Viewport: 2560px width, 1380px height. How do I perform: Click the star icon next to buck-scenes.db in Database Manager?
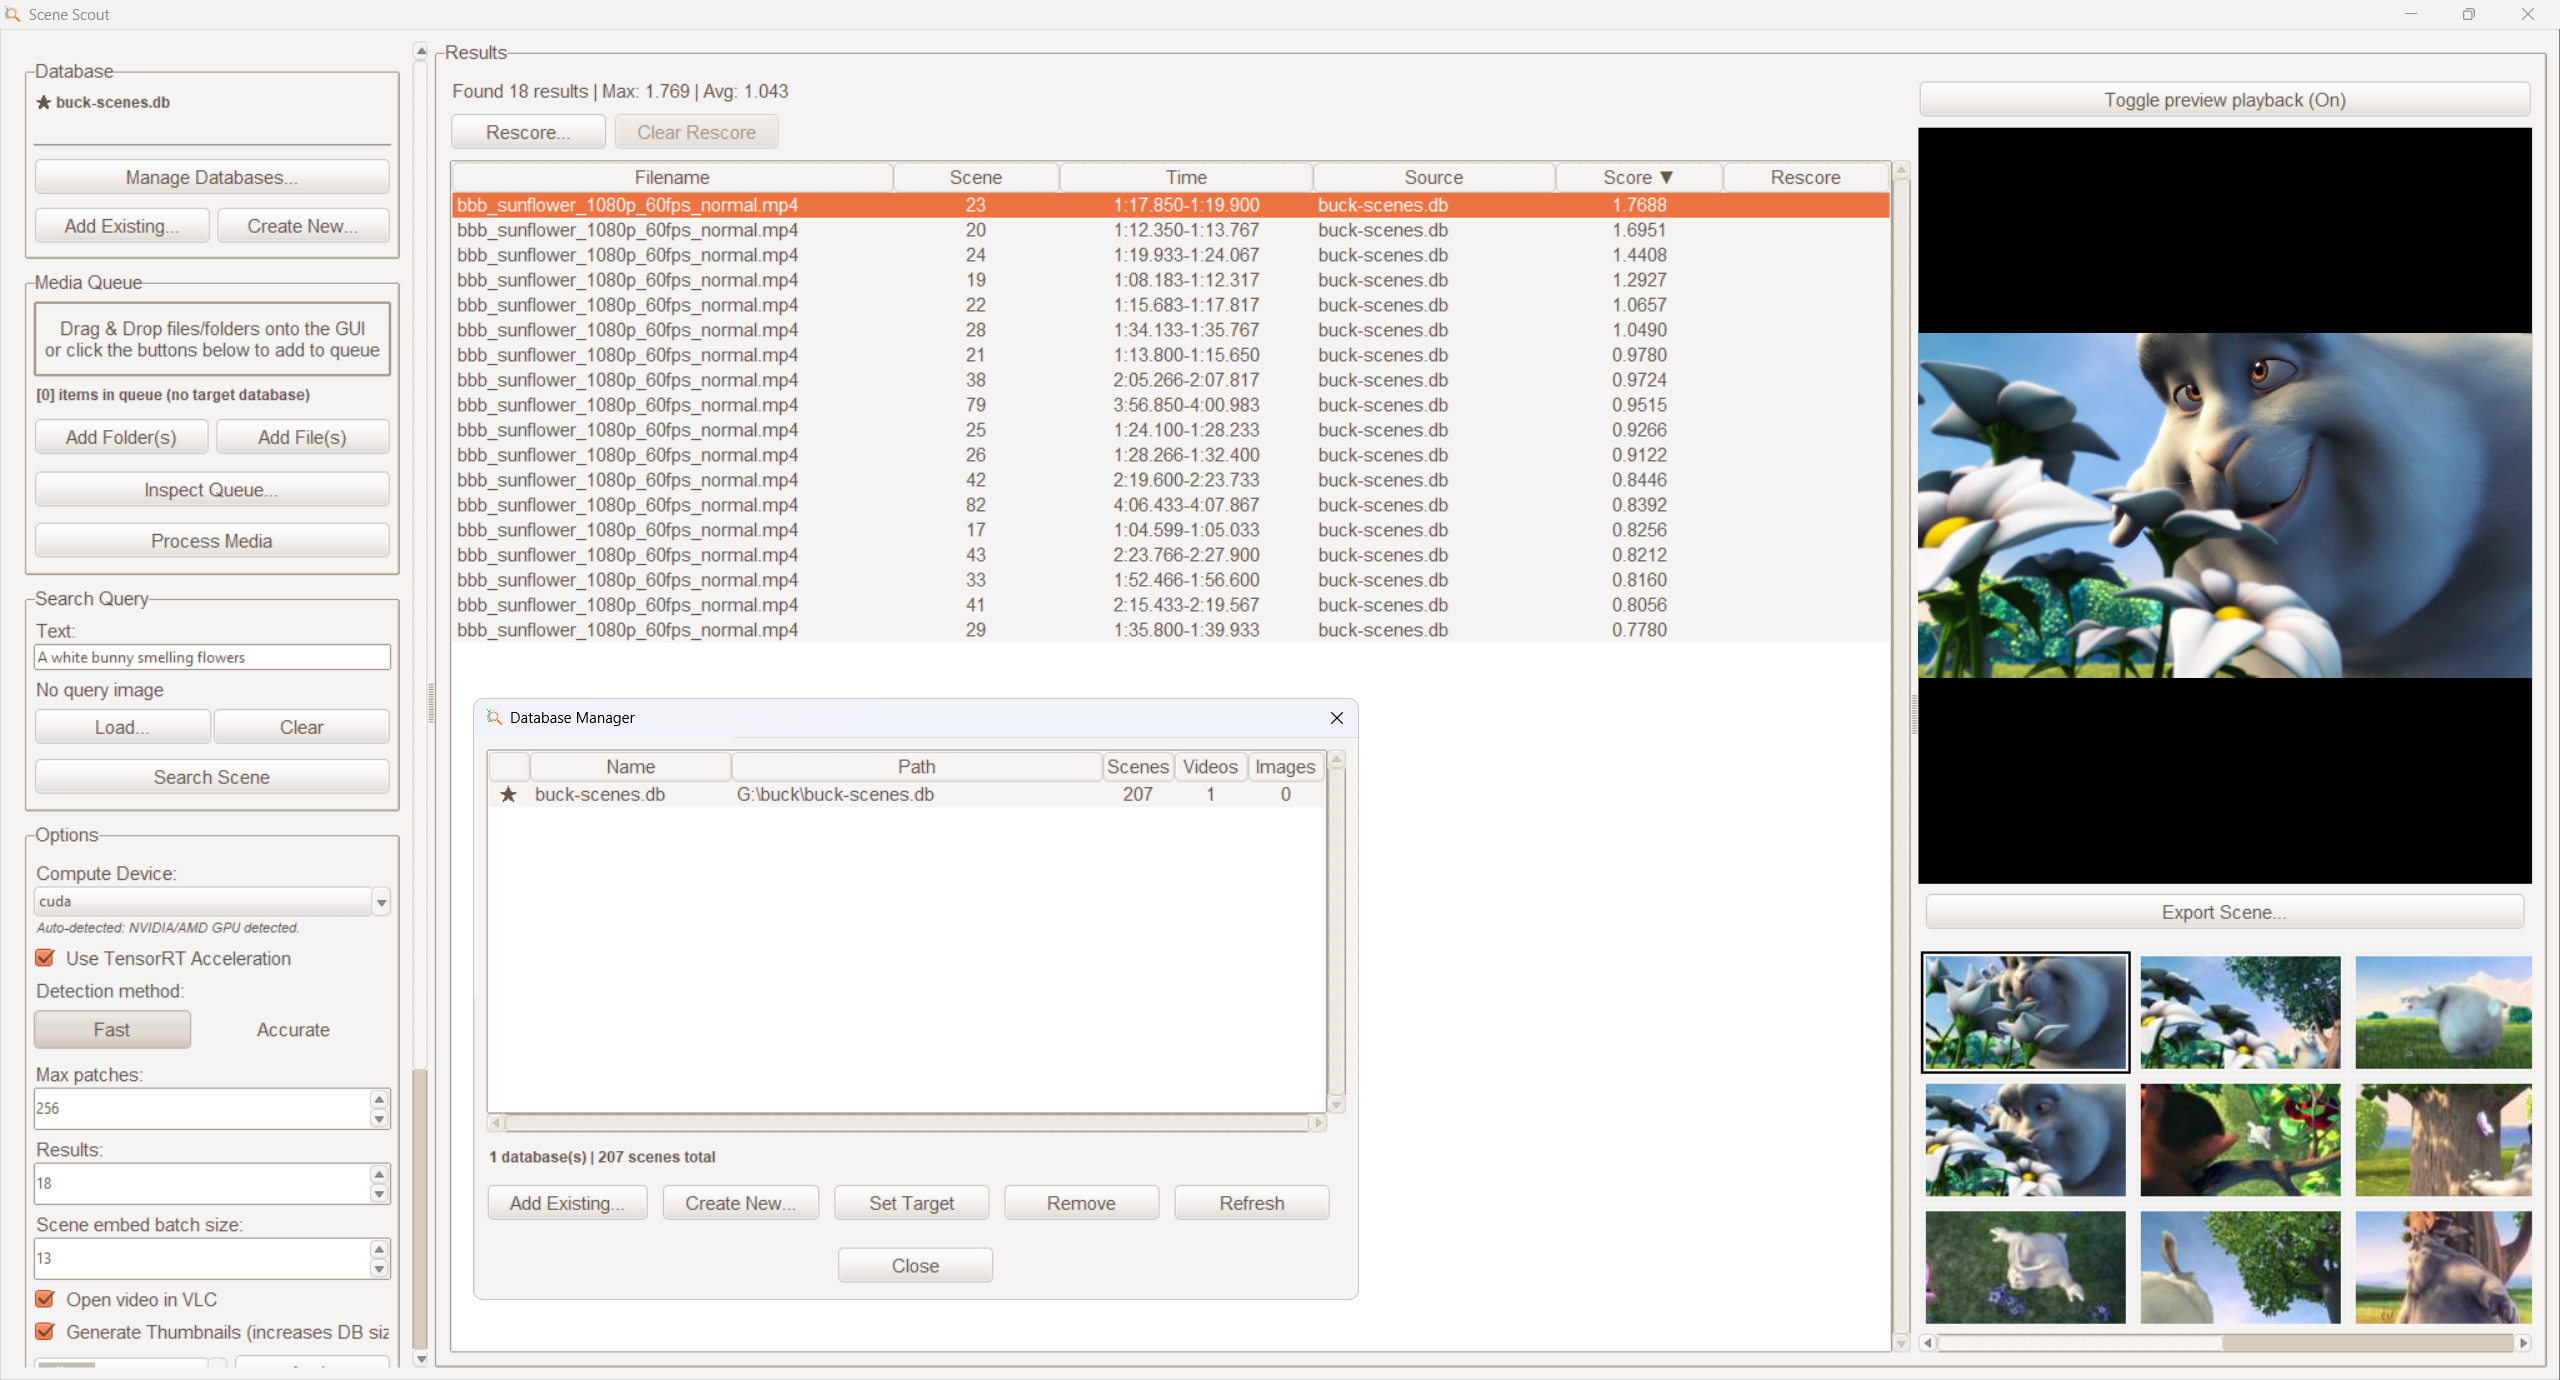509,794
